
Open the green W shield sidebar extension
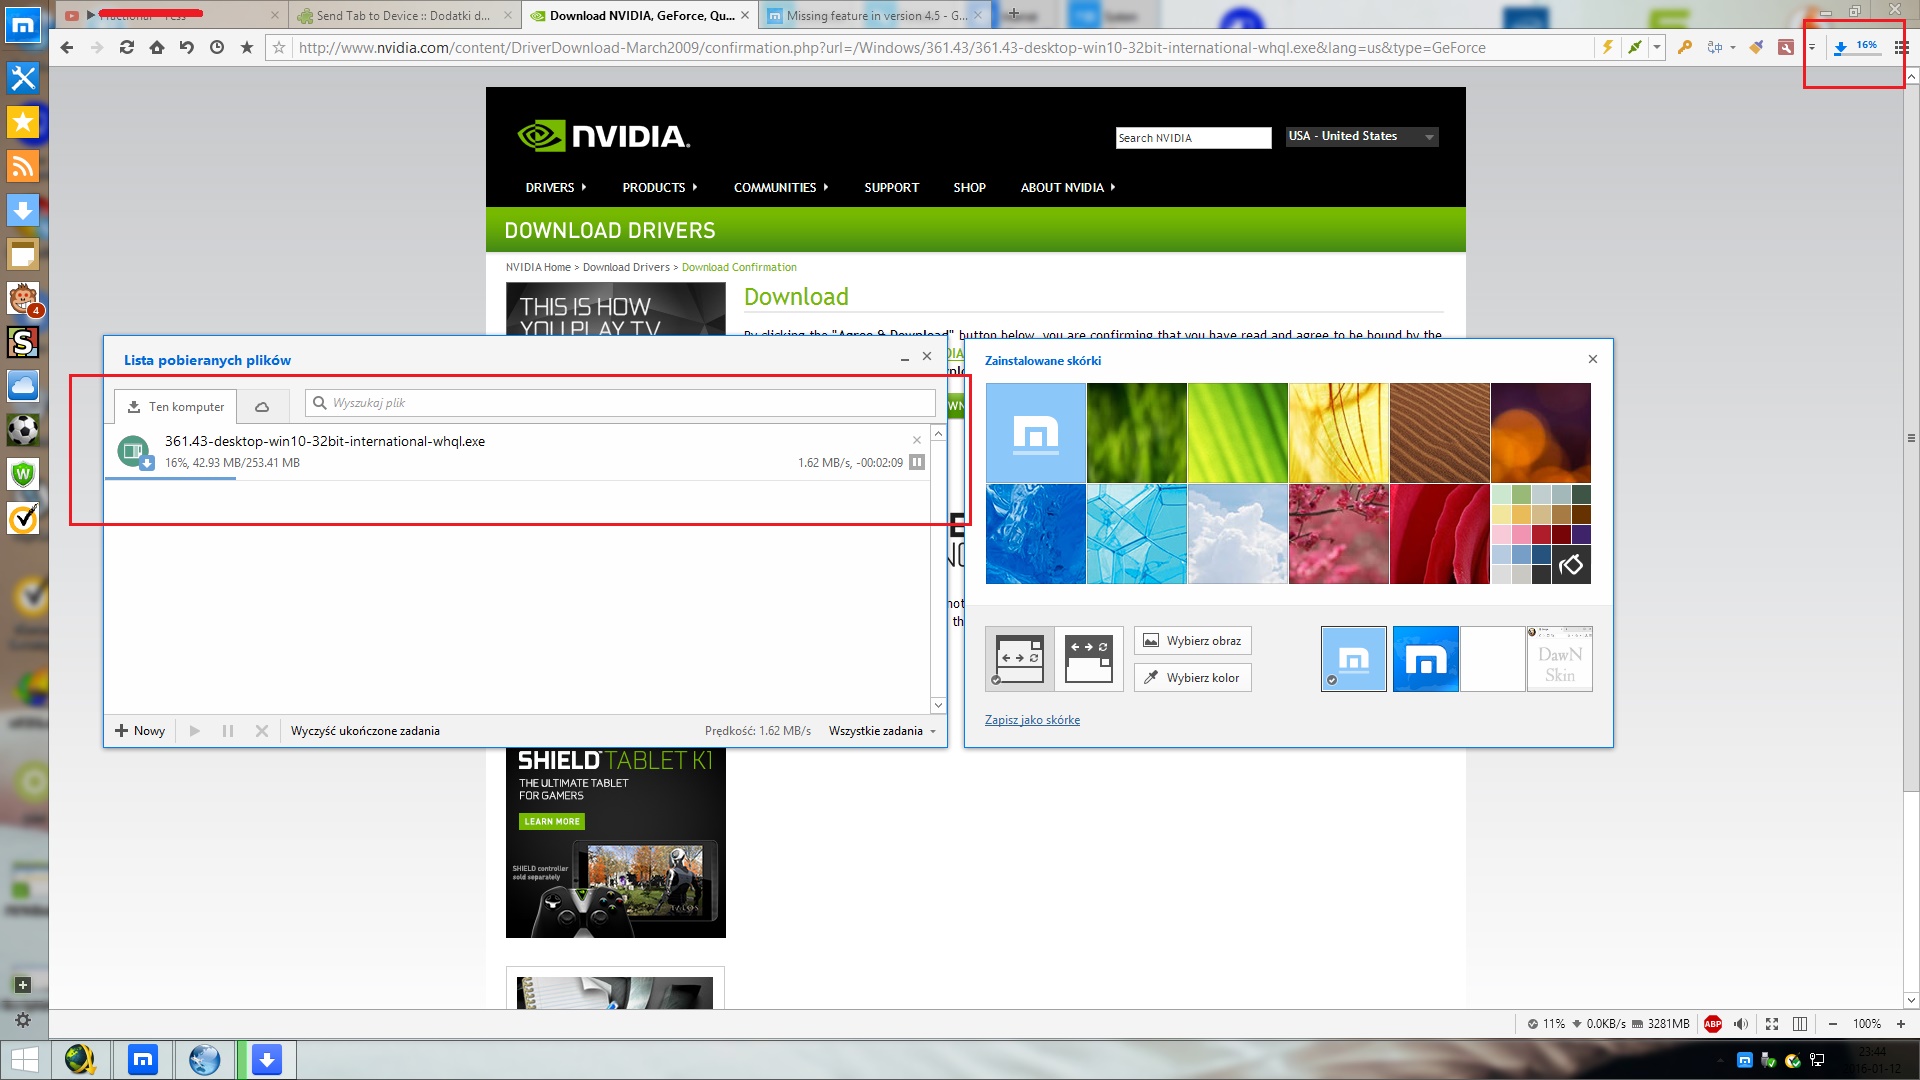click(x=23, y=474)
